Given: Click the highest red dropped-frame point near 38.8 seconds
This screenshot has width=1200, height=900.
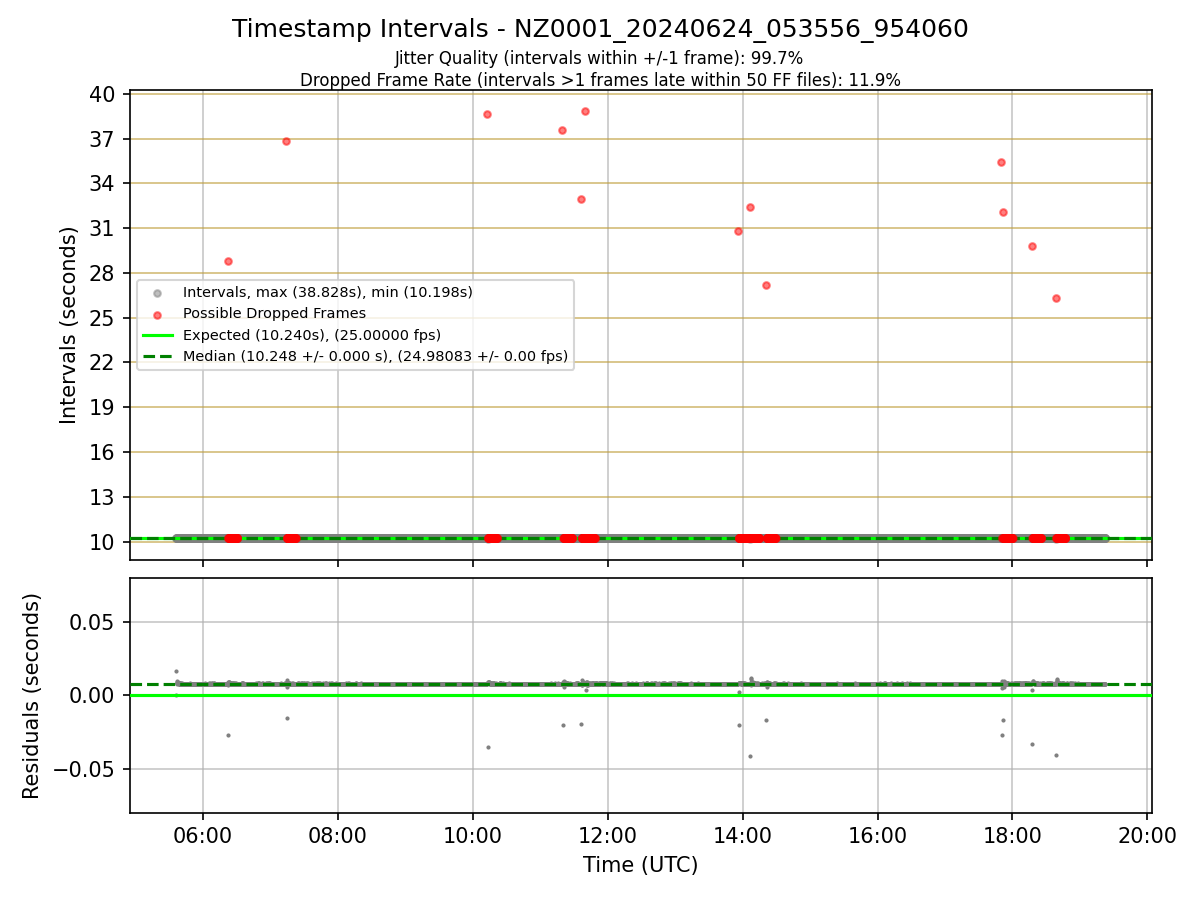Looking at the screenshot, I should [585, 111].
